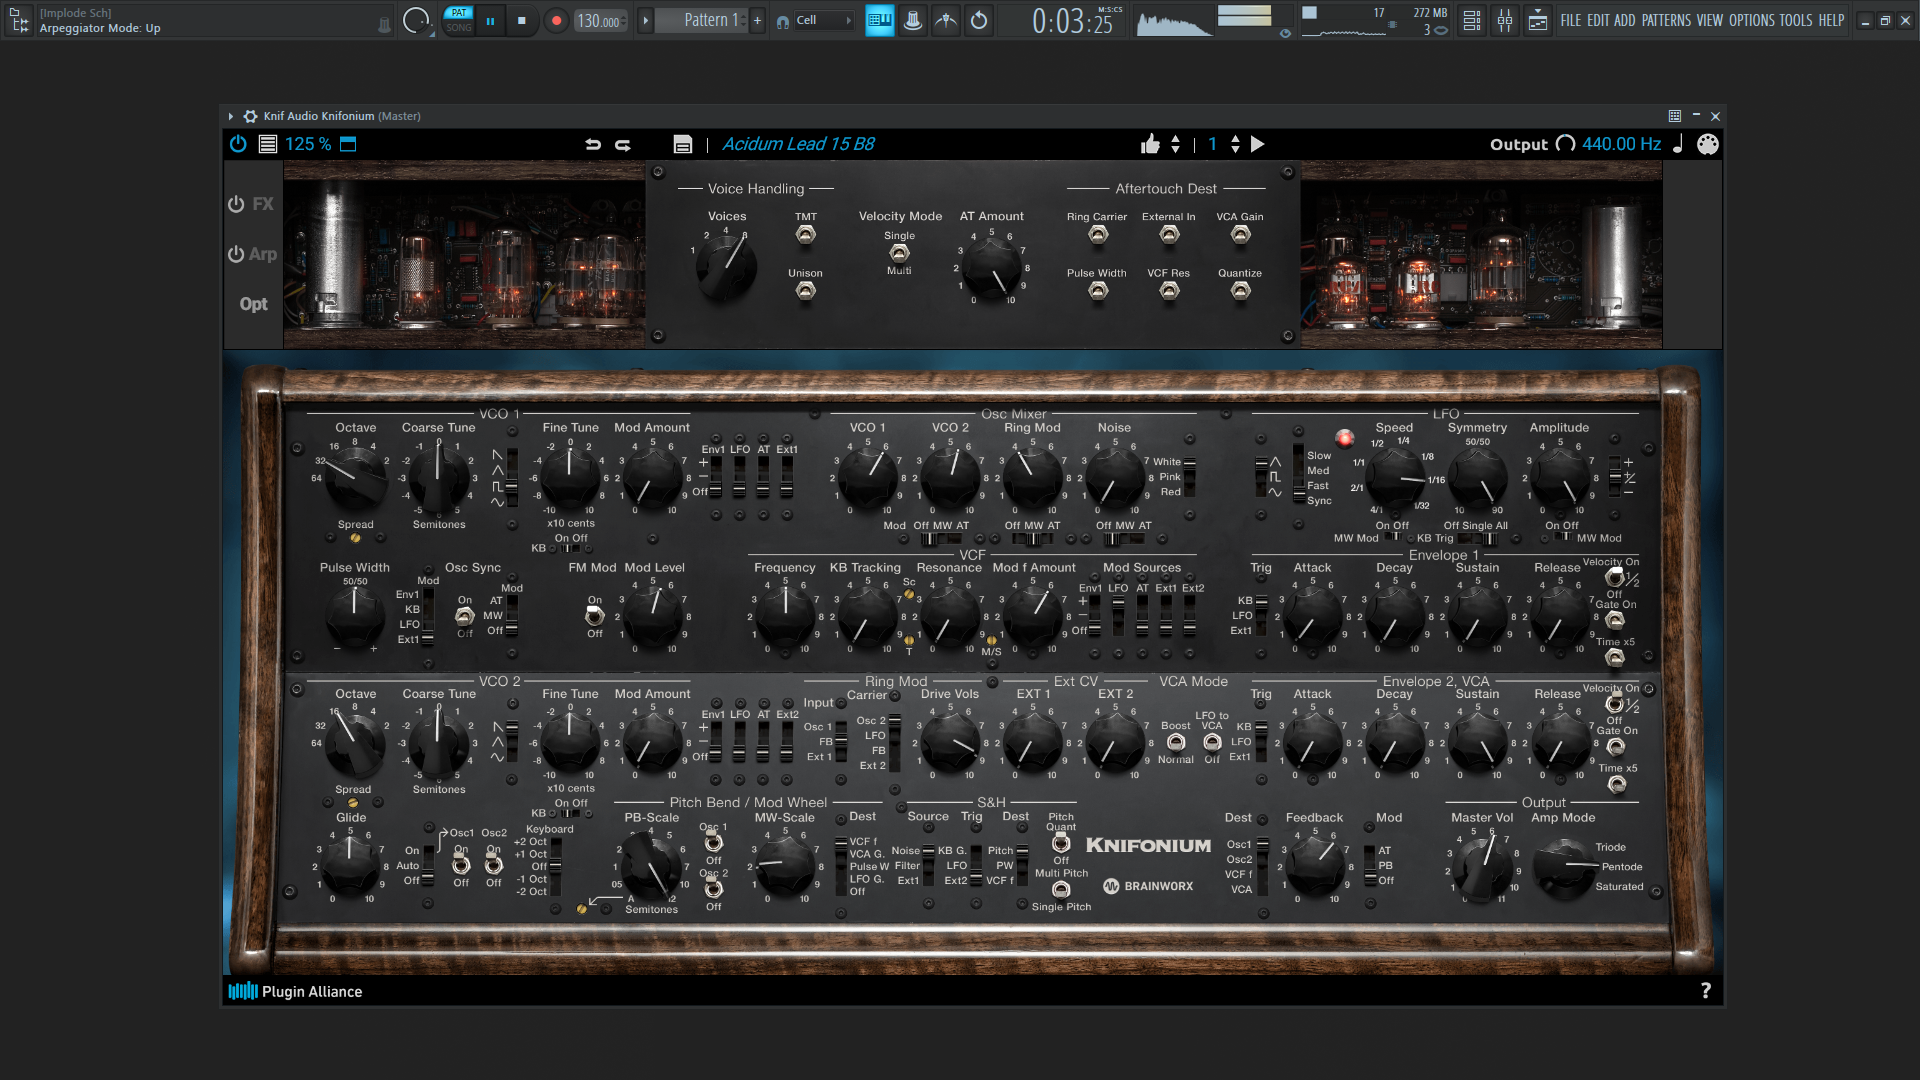The image size is (1920, 1080).
Task: Toggle the Boost/Normal VCA Mode switch
Action: pos(1176,742)
